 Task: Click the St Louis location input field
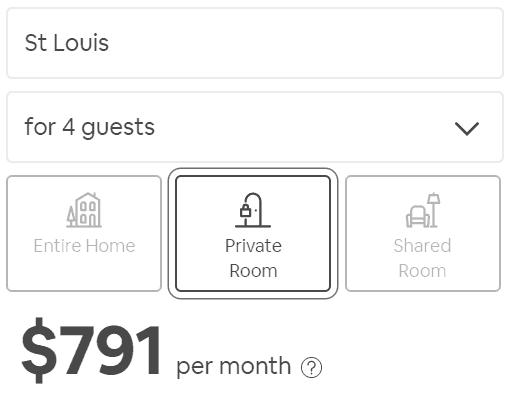[x=255, y=43]
